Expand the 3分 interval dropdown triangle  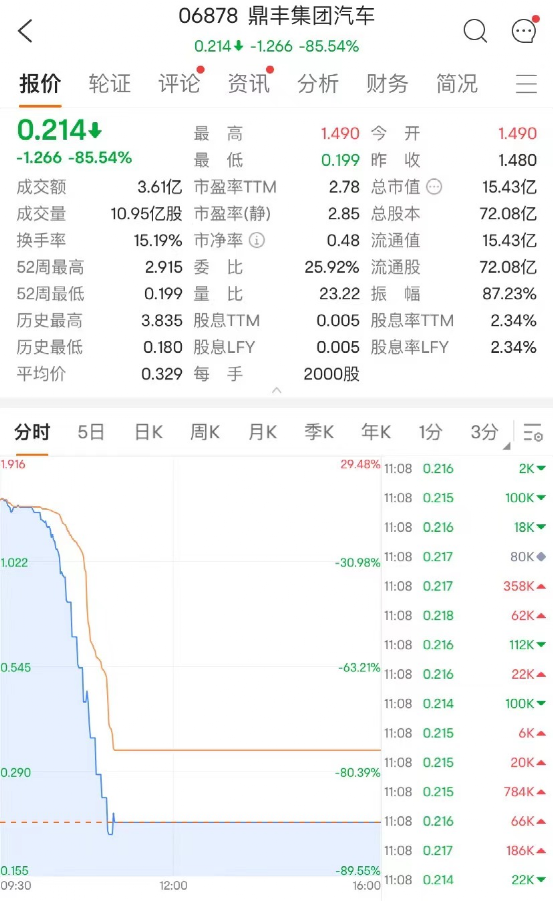tap(506, 446)
